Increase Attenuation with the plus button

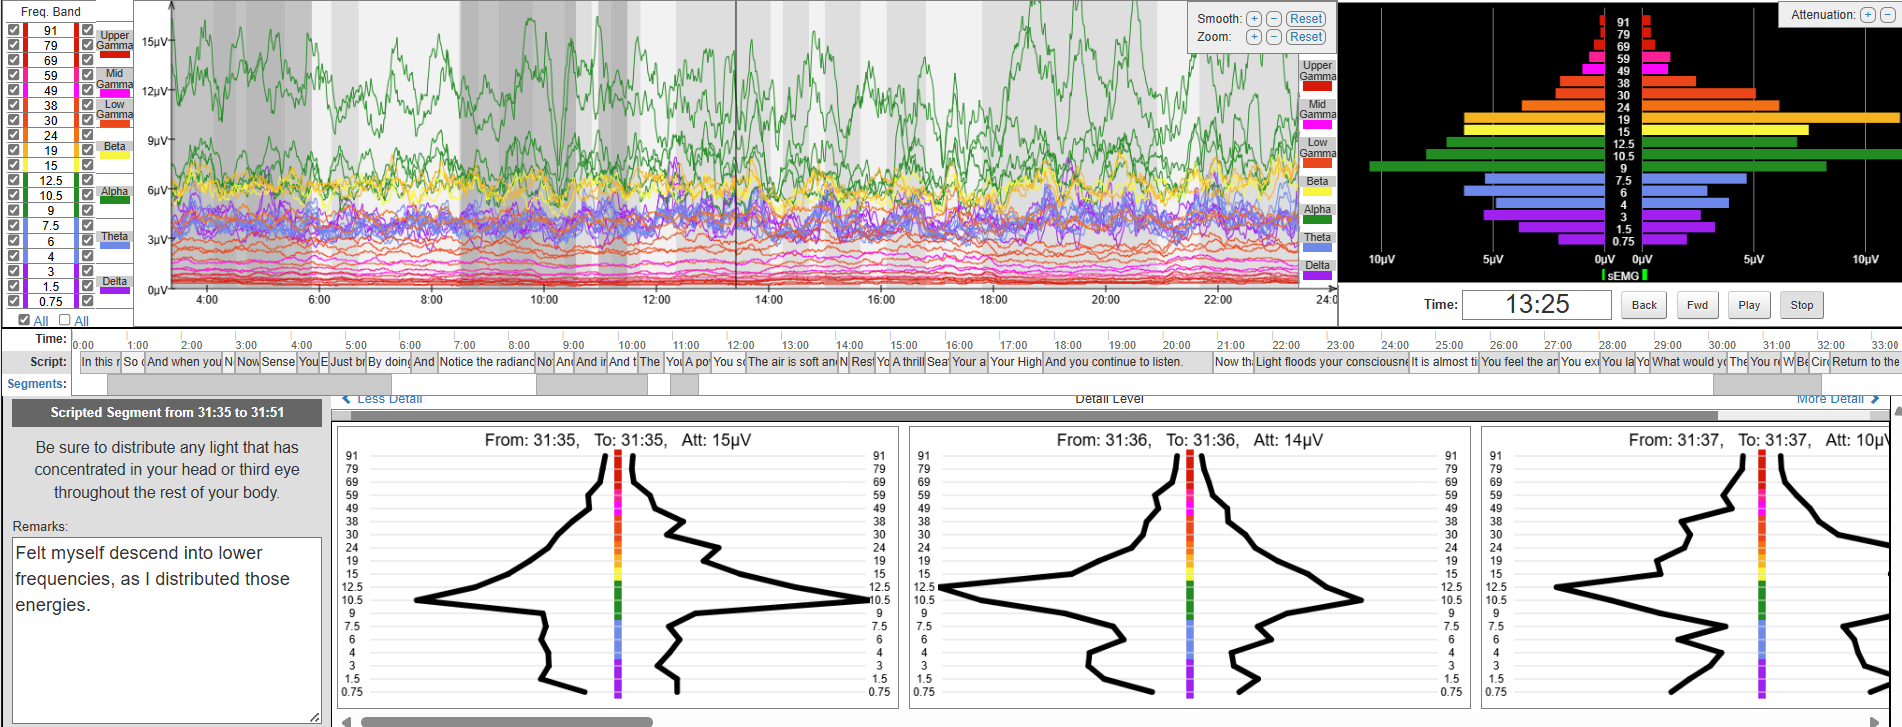click(x=1867, y=15)
